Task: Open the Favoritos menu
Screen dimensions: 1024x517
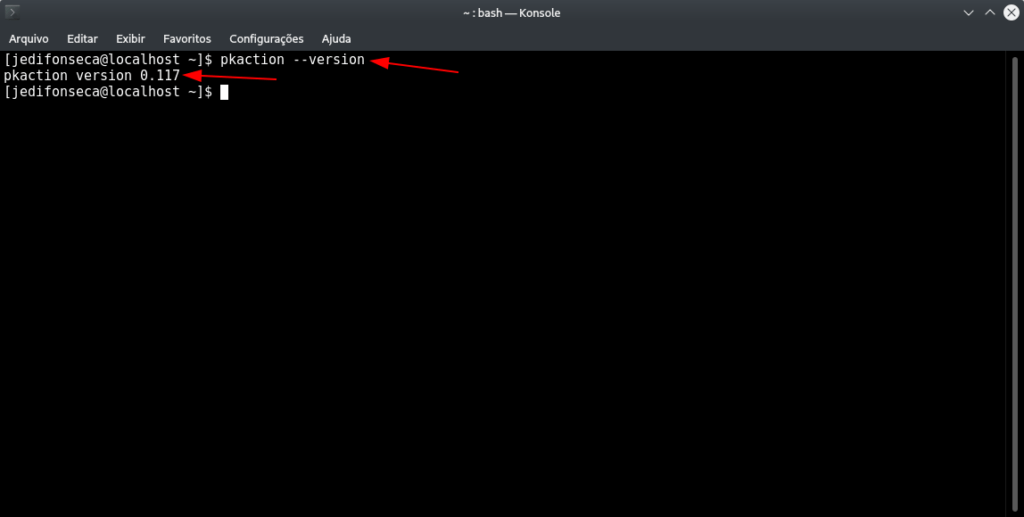Action: point(187,39)
